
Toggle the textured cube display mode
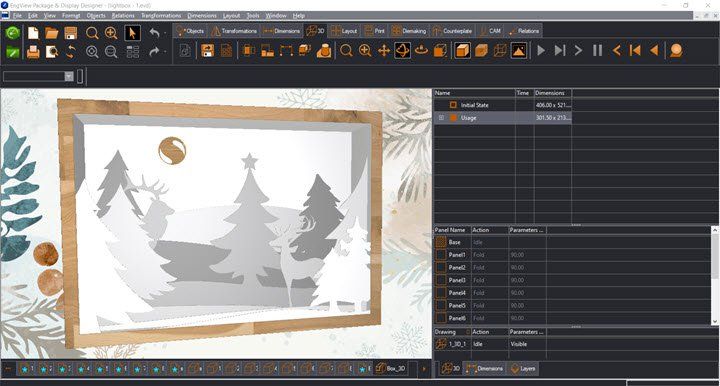pos(481,50)
